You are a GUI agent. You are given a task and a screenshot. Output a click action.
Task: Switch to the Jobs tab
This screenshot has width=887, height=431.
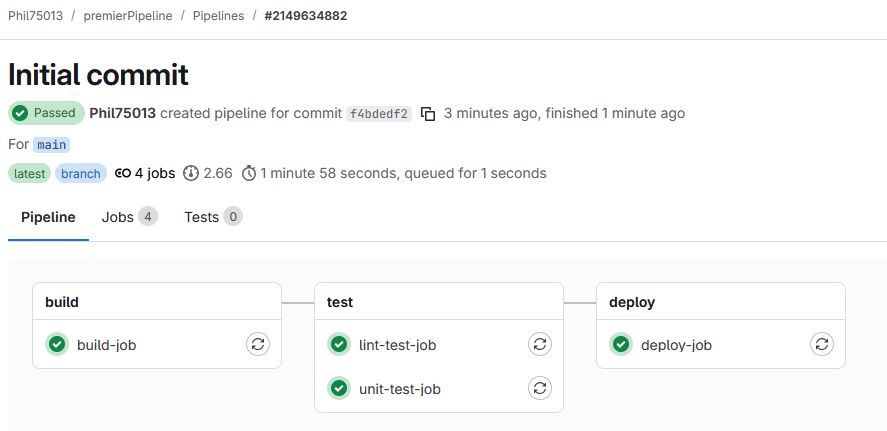tap(129, 217)
